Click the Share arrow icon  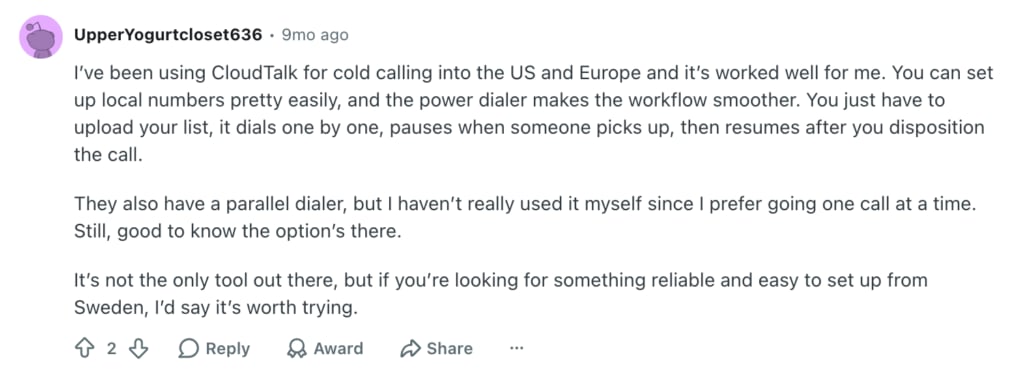point(410,349)
